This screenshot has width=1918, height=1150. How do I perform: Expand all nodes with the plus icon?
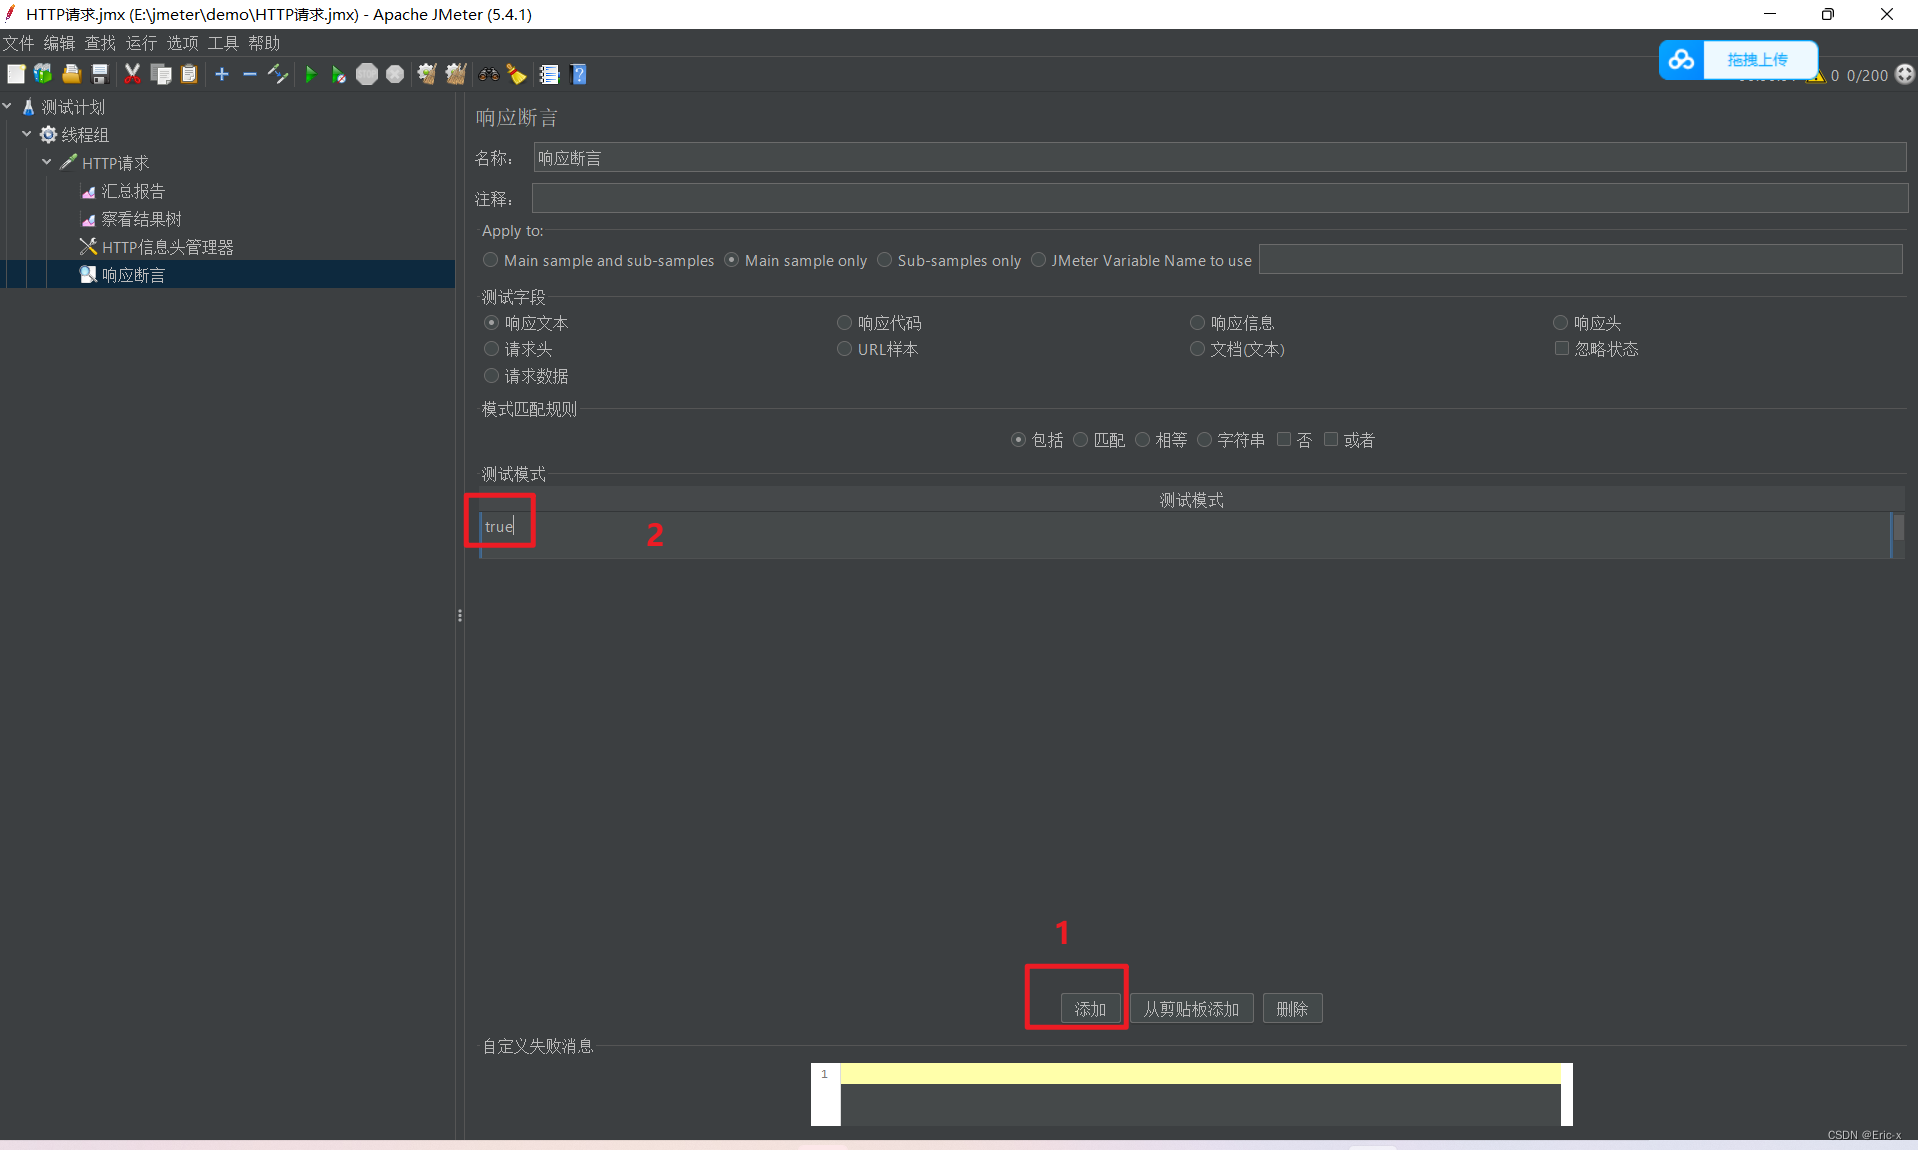point(222,74)
